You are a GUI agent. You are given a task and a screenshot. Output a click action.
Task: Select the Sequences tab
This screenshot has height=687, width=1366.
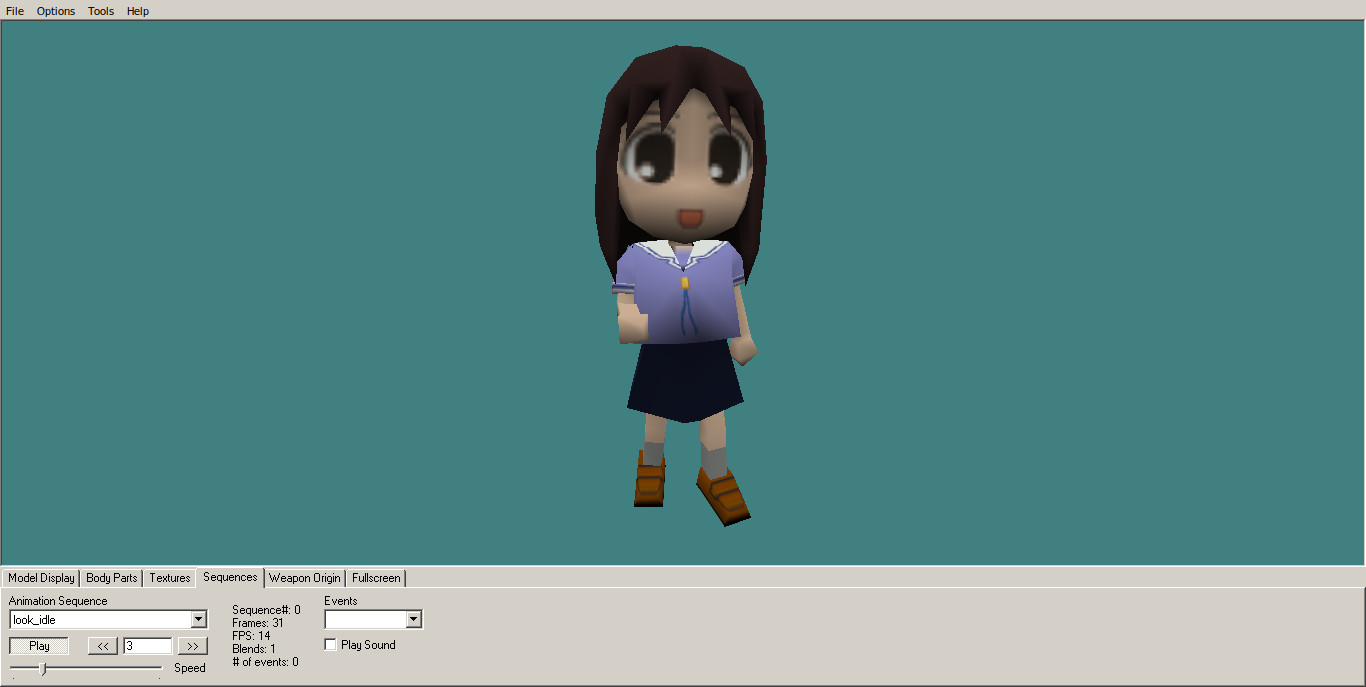pos(230,577)
